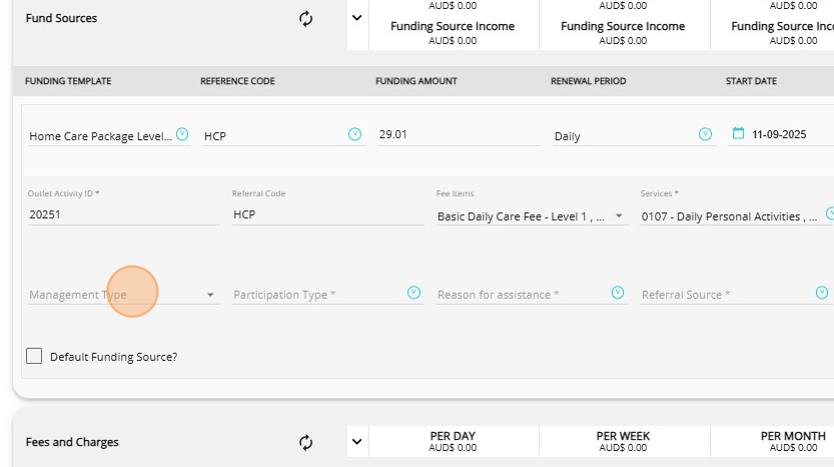Refresh the Fees and Charges section
834x467 pixels.
pyautogui.click(x=306, y=442)
